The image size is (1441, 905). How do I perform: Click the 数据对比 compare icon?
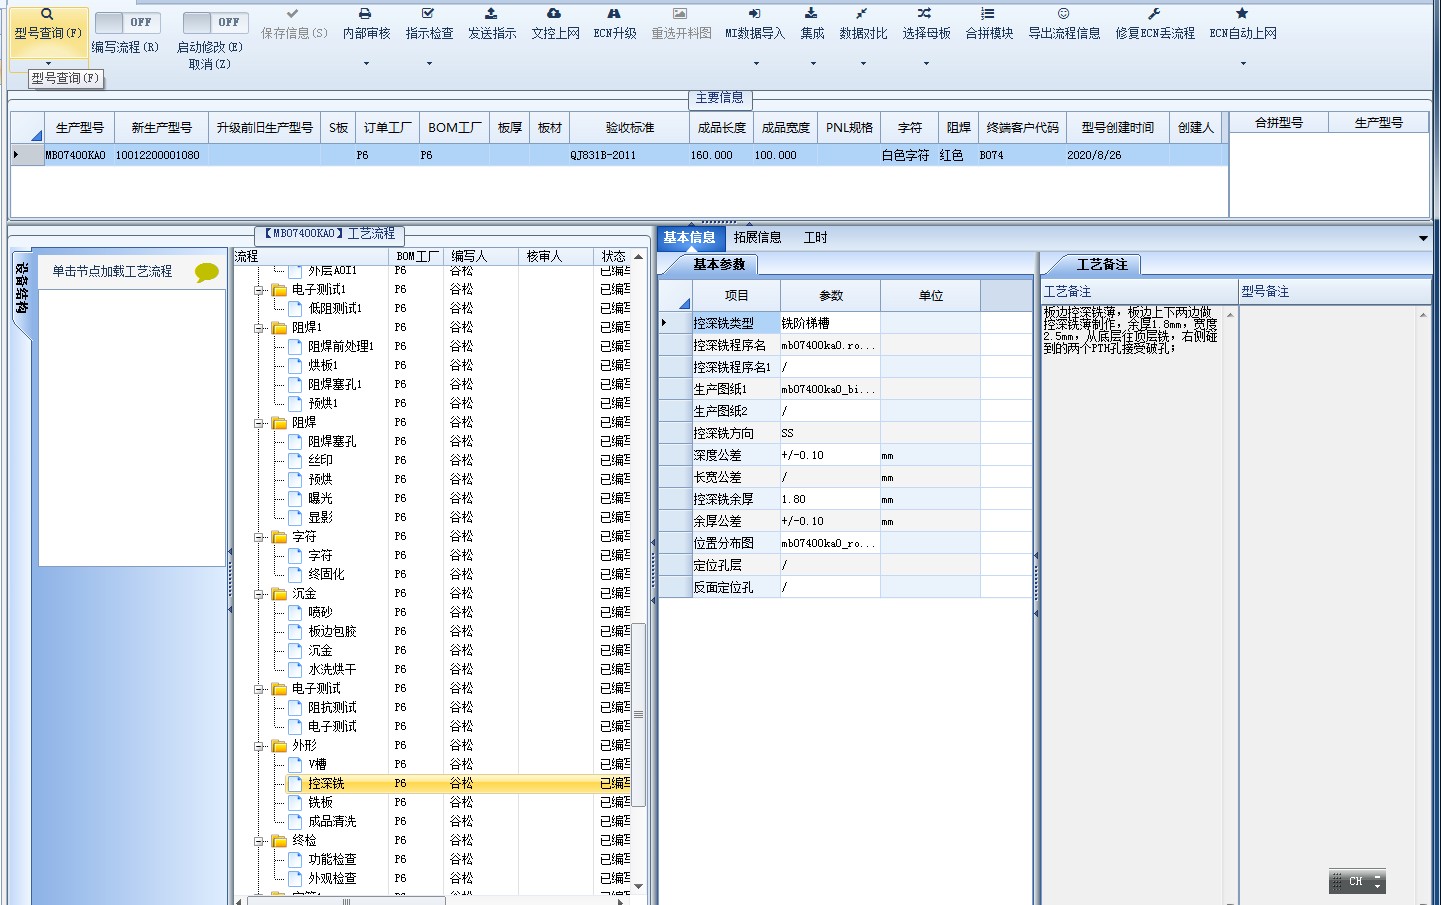point(862,14)
